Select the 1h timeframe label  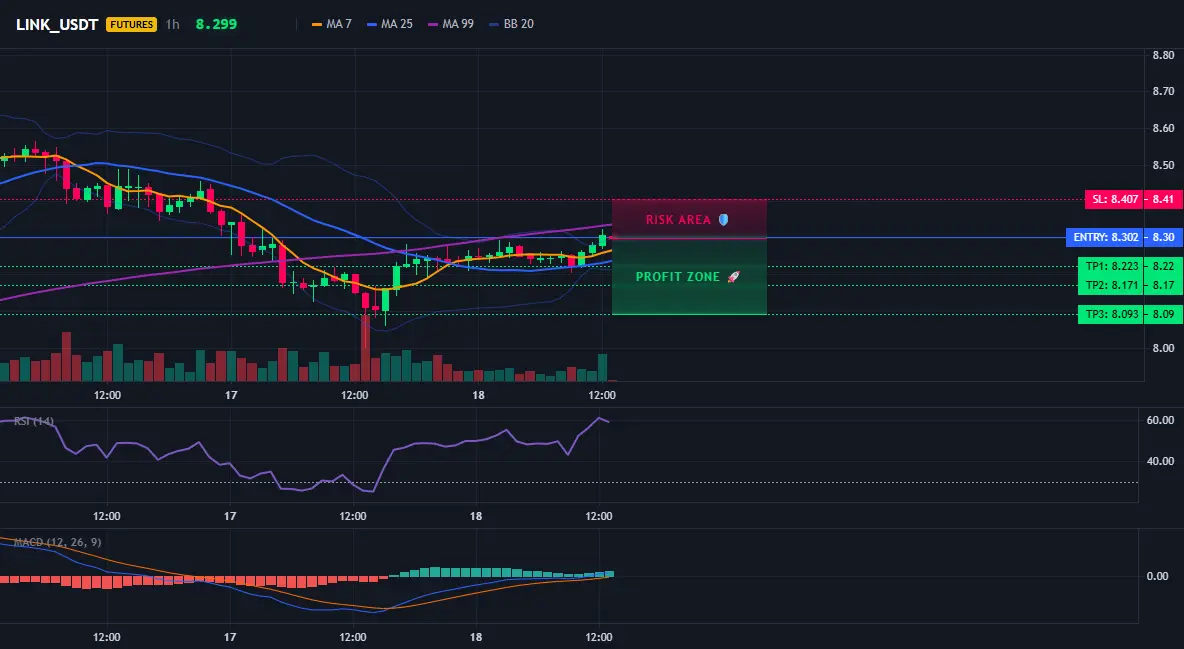173,24
